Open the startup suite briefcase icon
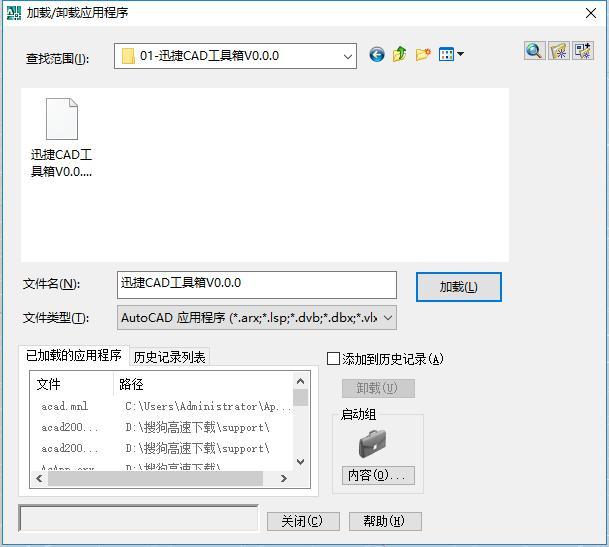Viewport: 609px width, 547px height. coord(372,443)
